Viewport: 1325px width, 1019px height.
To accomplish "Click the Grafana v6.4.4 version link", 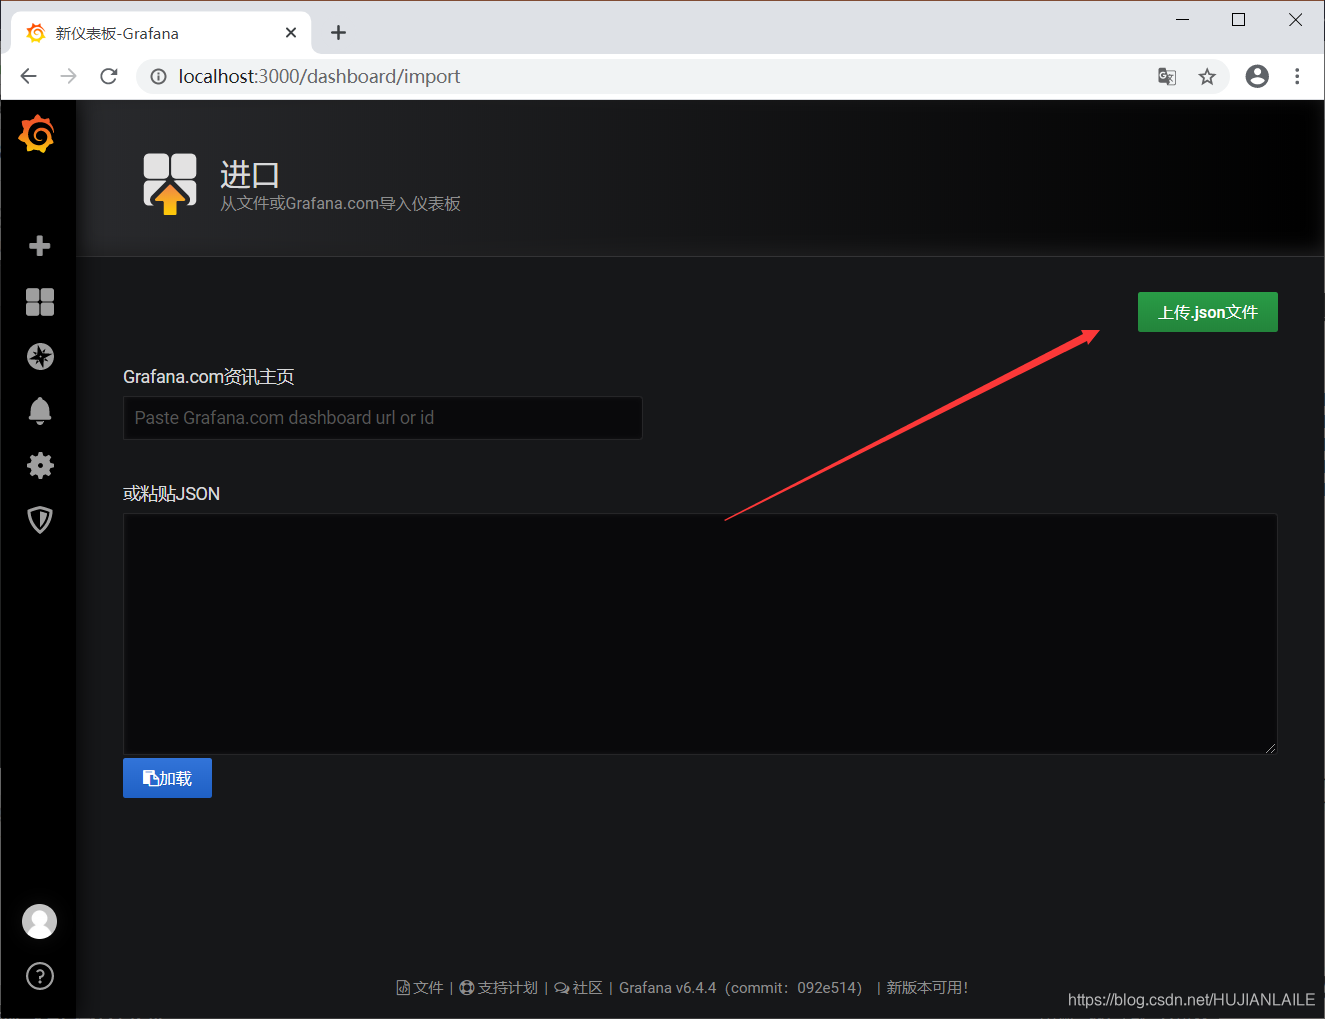I will tap(740, 988).
